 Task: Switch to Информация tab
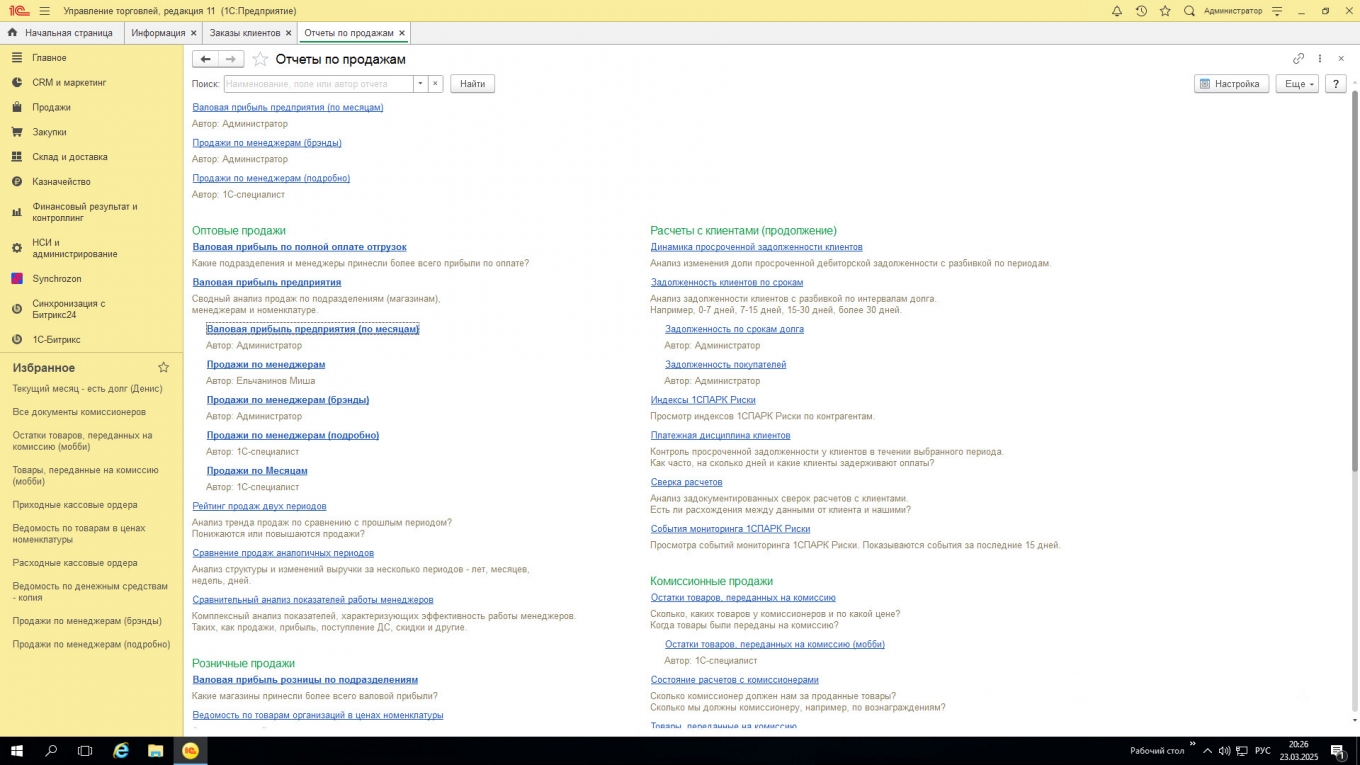coord(157,33)
